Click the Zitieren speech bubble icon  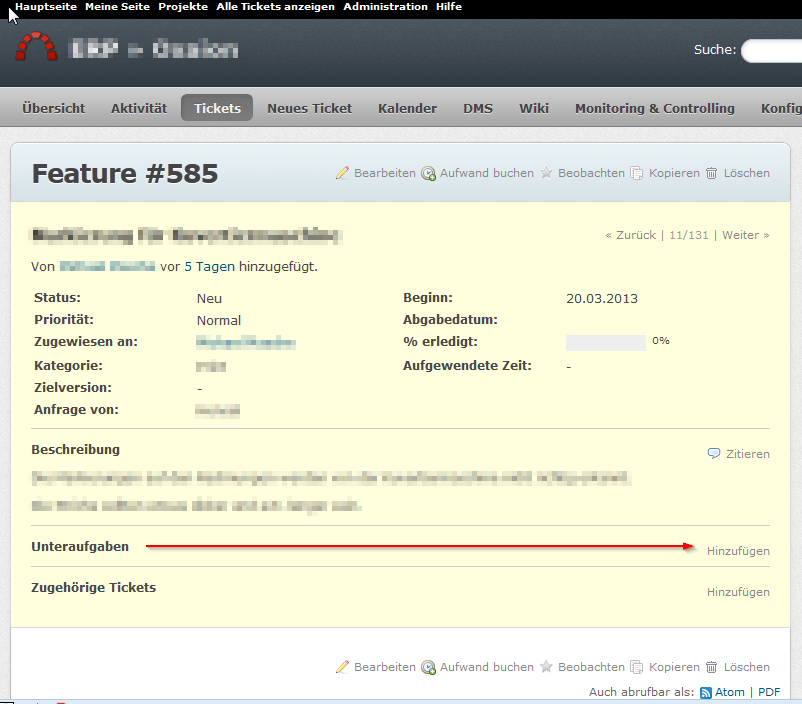[x=714, y=453]
